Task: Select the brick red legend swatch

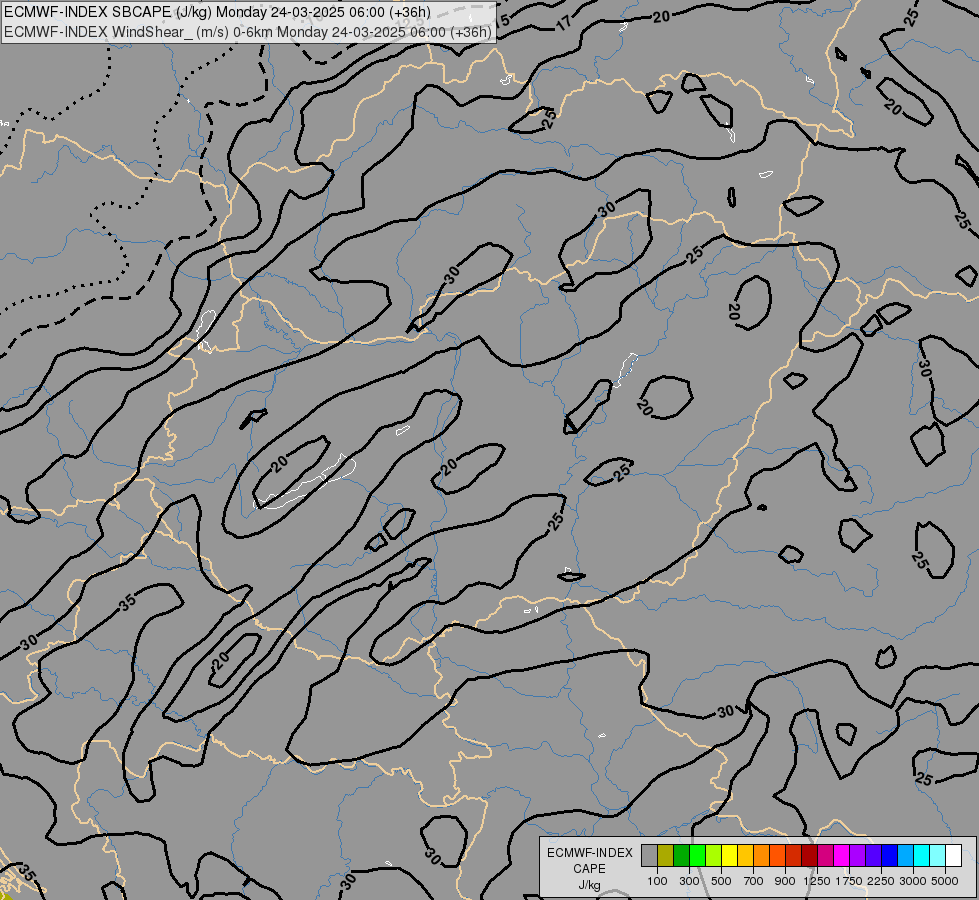Action: [x=794, y=855]
